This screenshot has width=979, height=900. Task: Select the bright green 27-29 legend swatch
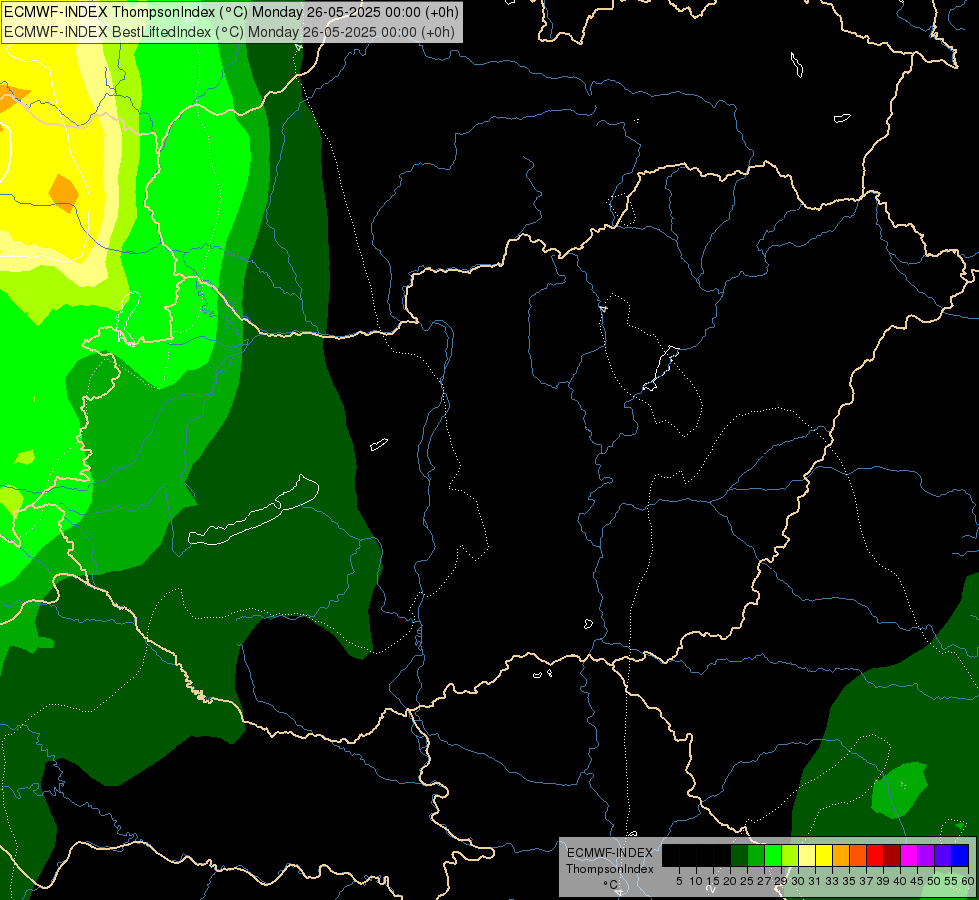[773, 855]
